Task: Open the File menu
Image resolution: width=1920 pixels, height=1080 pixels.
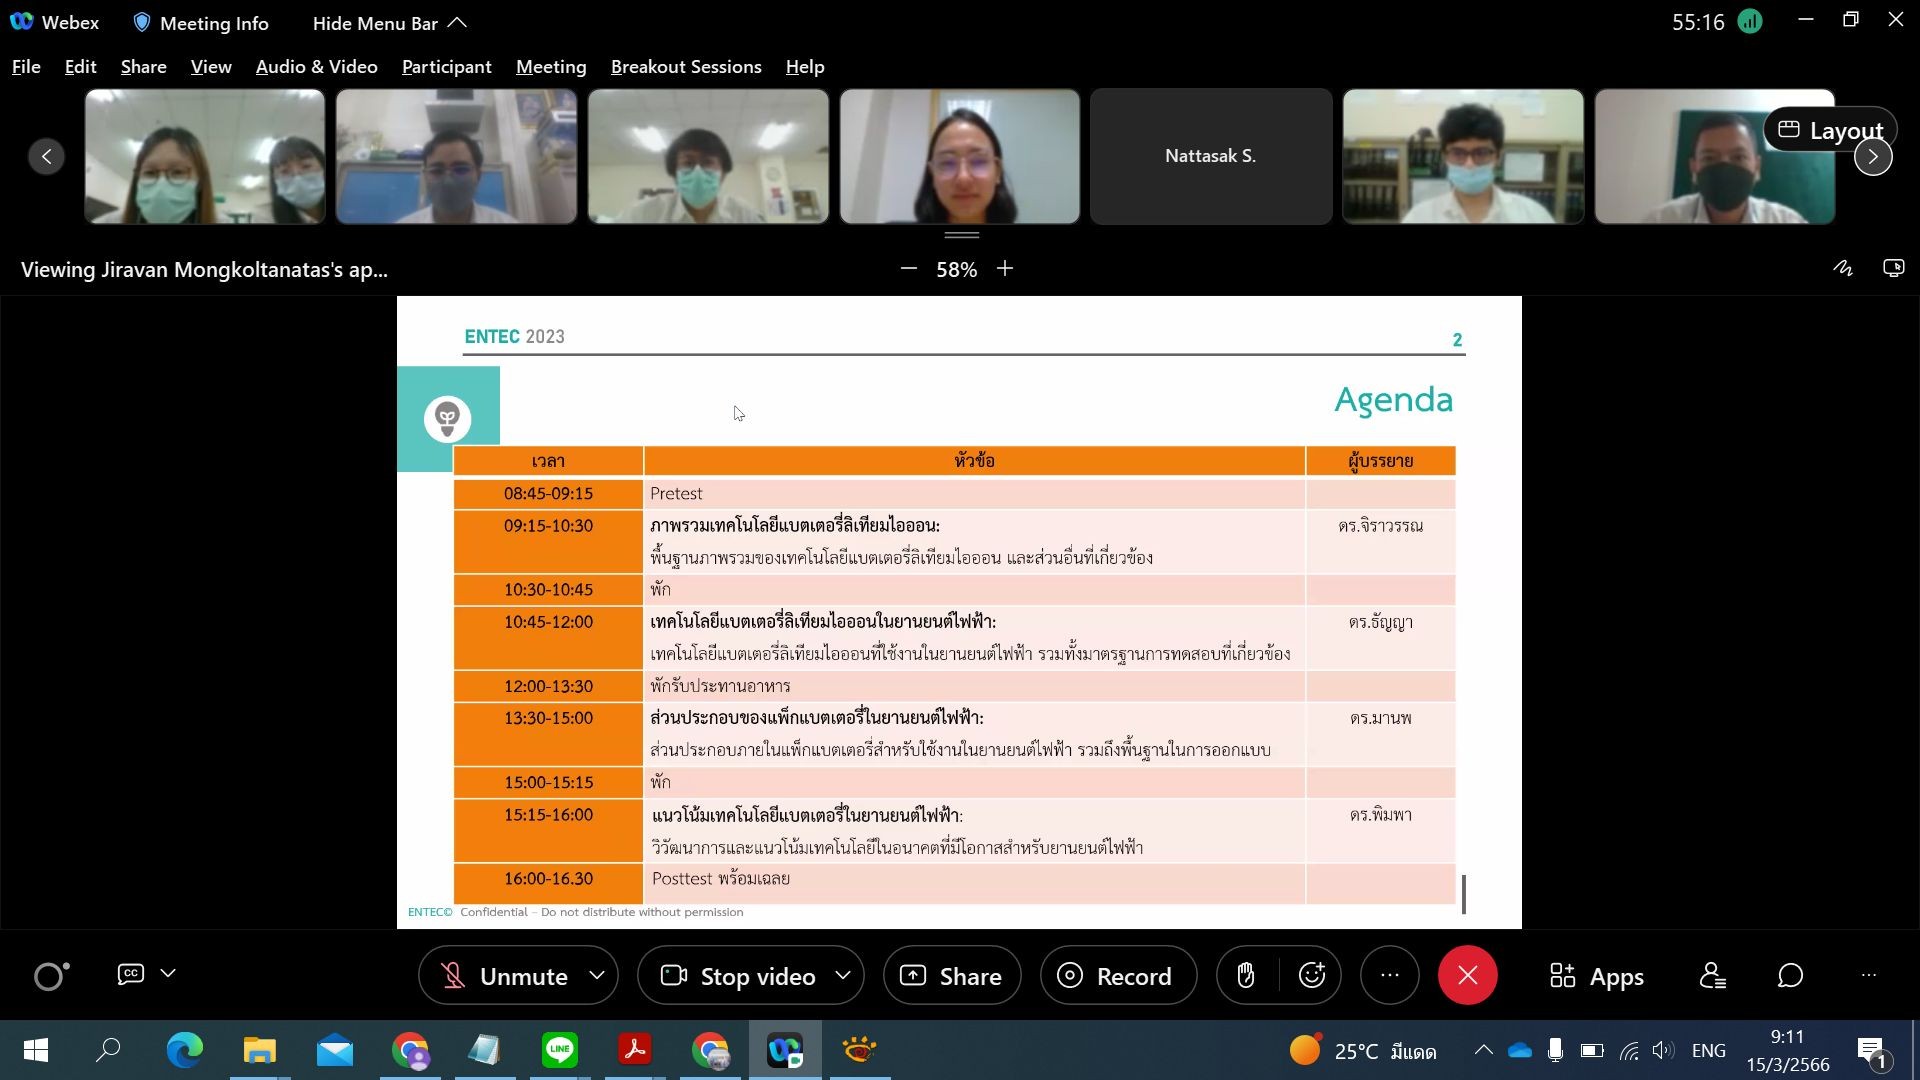Action: click(x=26, y=67)
